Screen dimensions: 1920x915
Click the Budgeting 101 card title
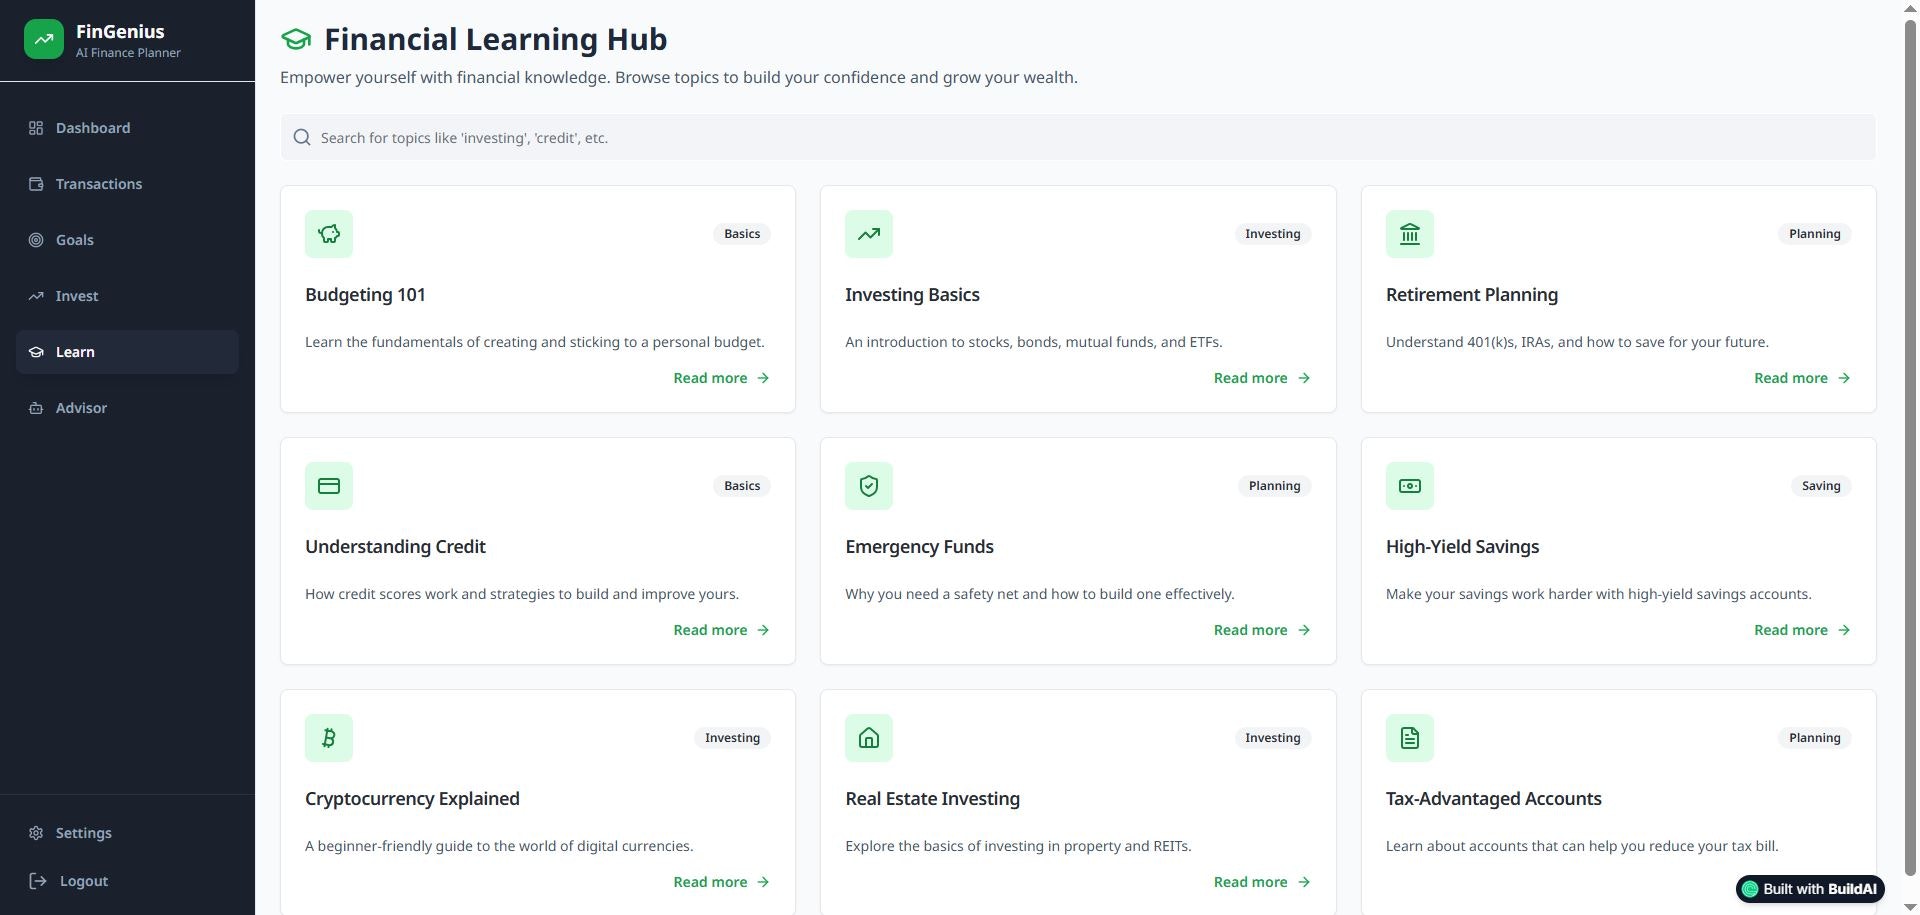[x=365, y=295]
